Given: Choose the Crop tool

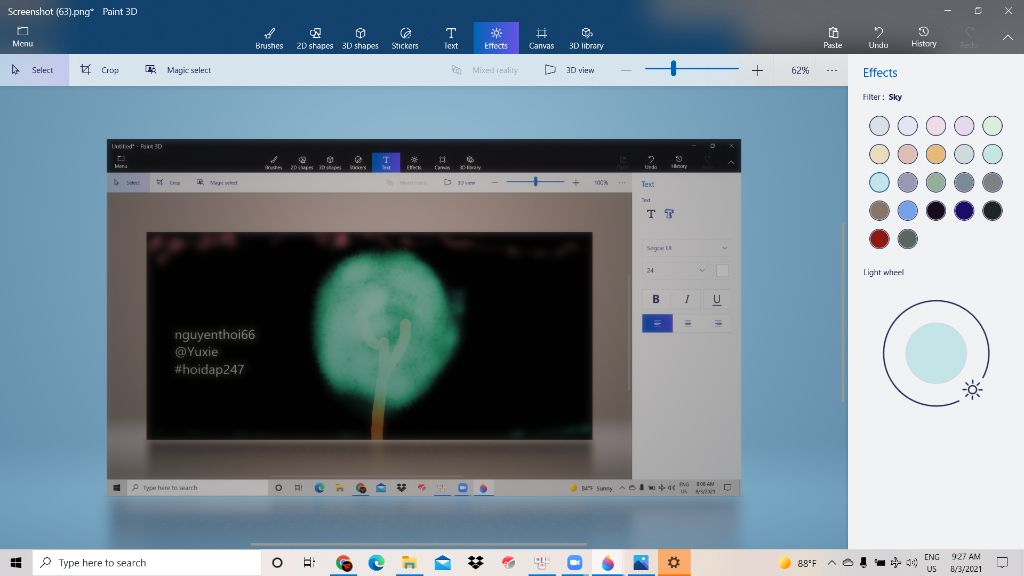Looking at the screenshot, I should (x=99, y=70).
